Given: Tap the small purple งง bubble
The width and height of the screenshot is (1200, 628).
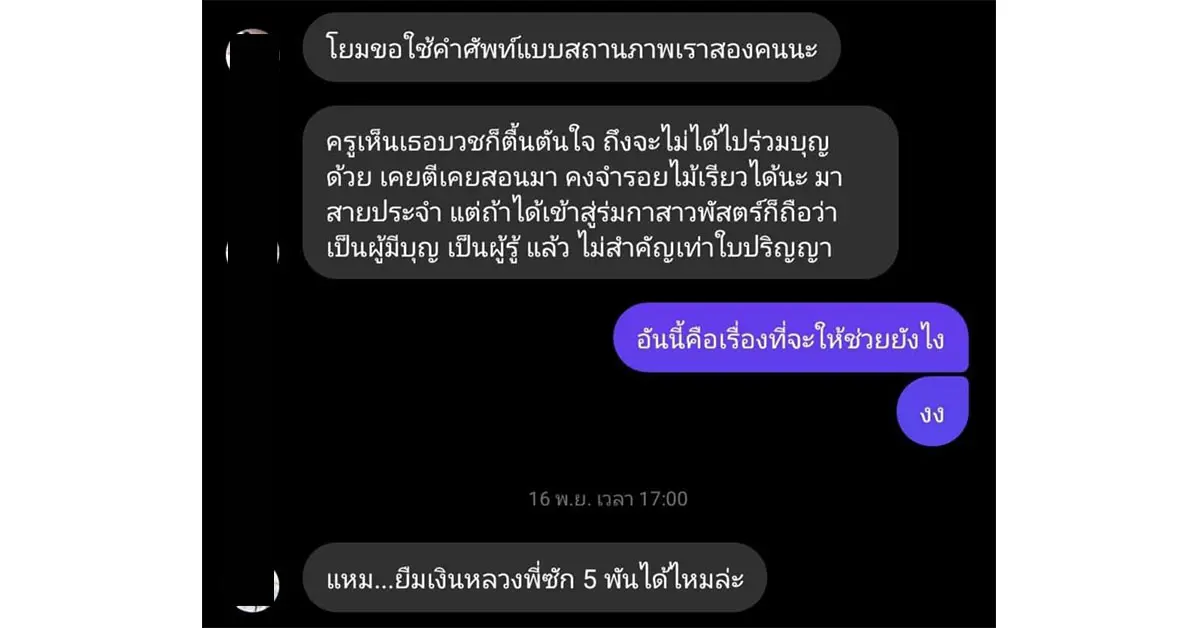Looking at the screenshot, I should tap(932, 411).
